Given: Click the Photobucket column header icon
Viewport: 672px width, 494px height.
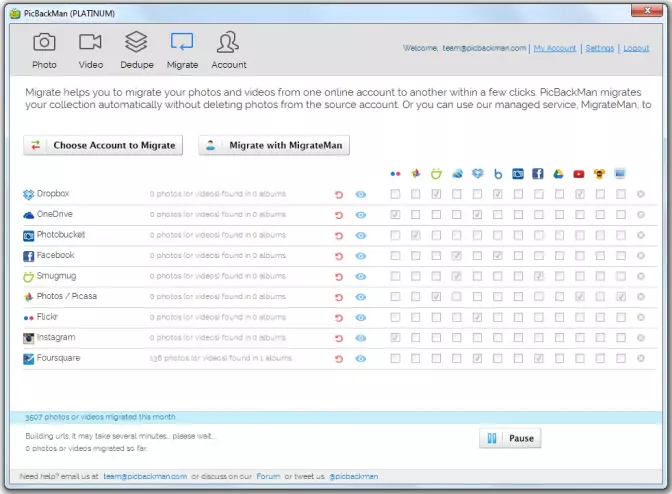Looking at the screenshot, I should coord(518,174).
